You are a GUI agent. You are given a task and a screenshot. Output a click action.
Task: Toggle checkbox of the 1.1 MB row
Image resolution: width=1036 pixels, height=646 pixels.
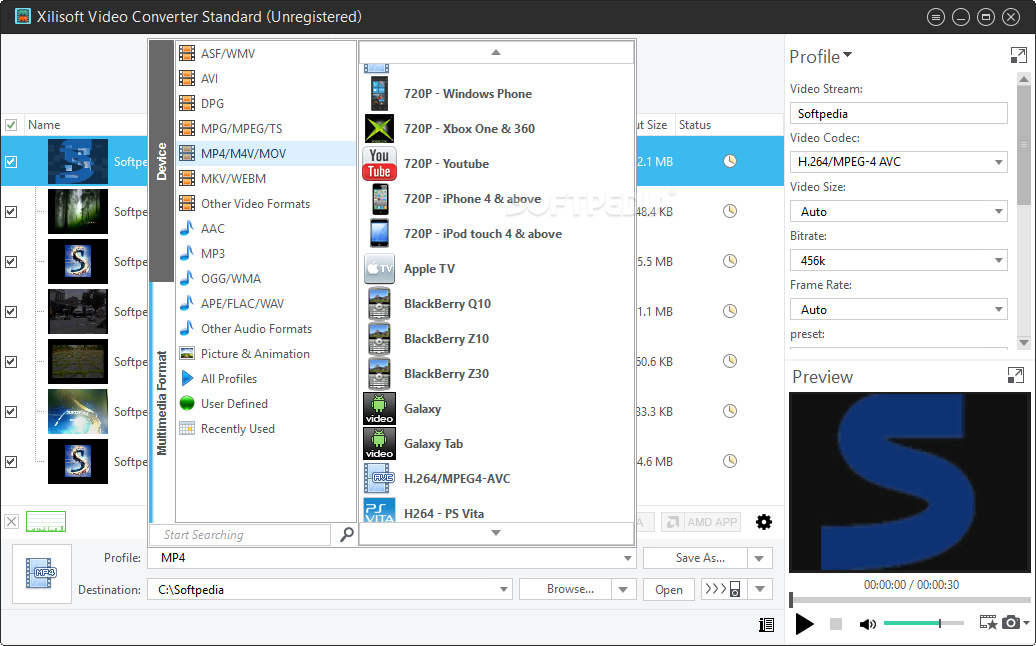[11, 312]
